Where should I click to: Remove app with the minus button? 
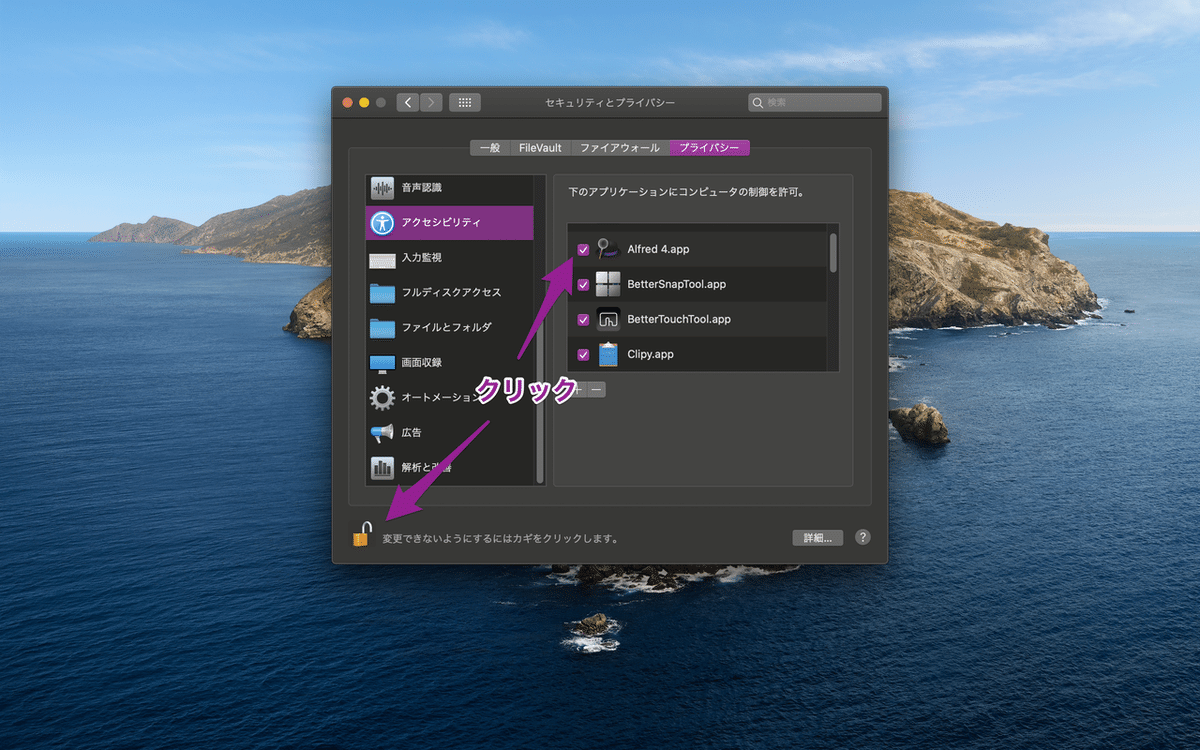click(596, 389)
